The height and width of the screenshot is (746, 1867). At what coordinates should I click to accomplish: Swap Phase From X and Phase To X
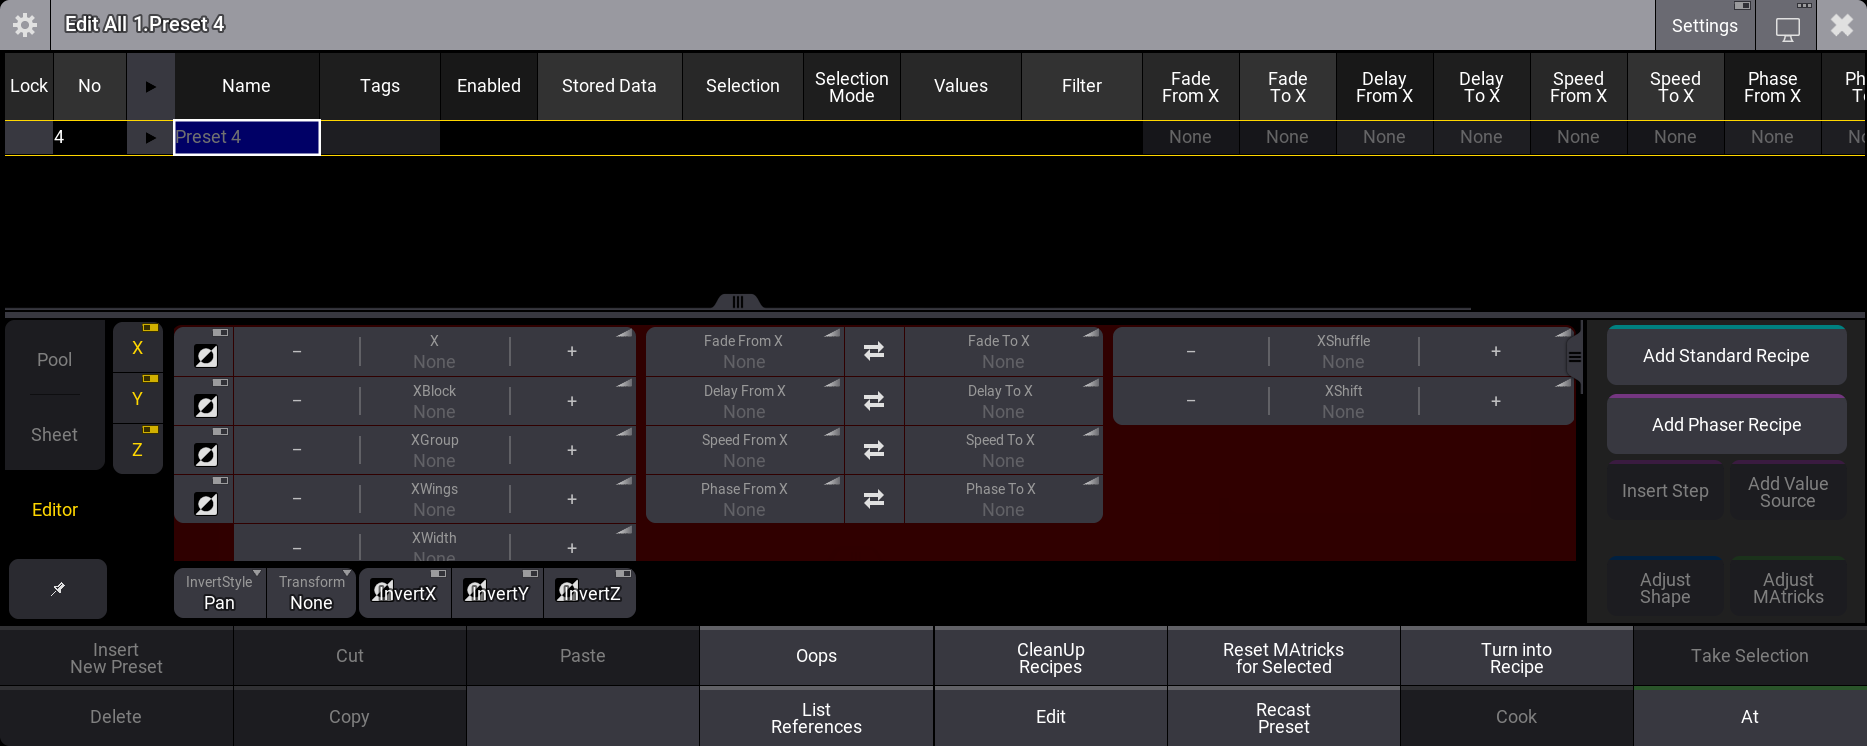874,499
